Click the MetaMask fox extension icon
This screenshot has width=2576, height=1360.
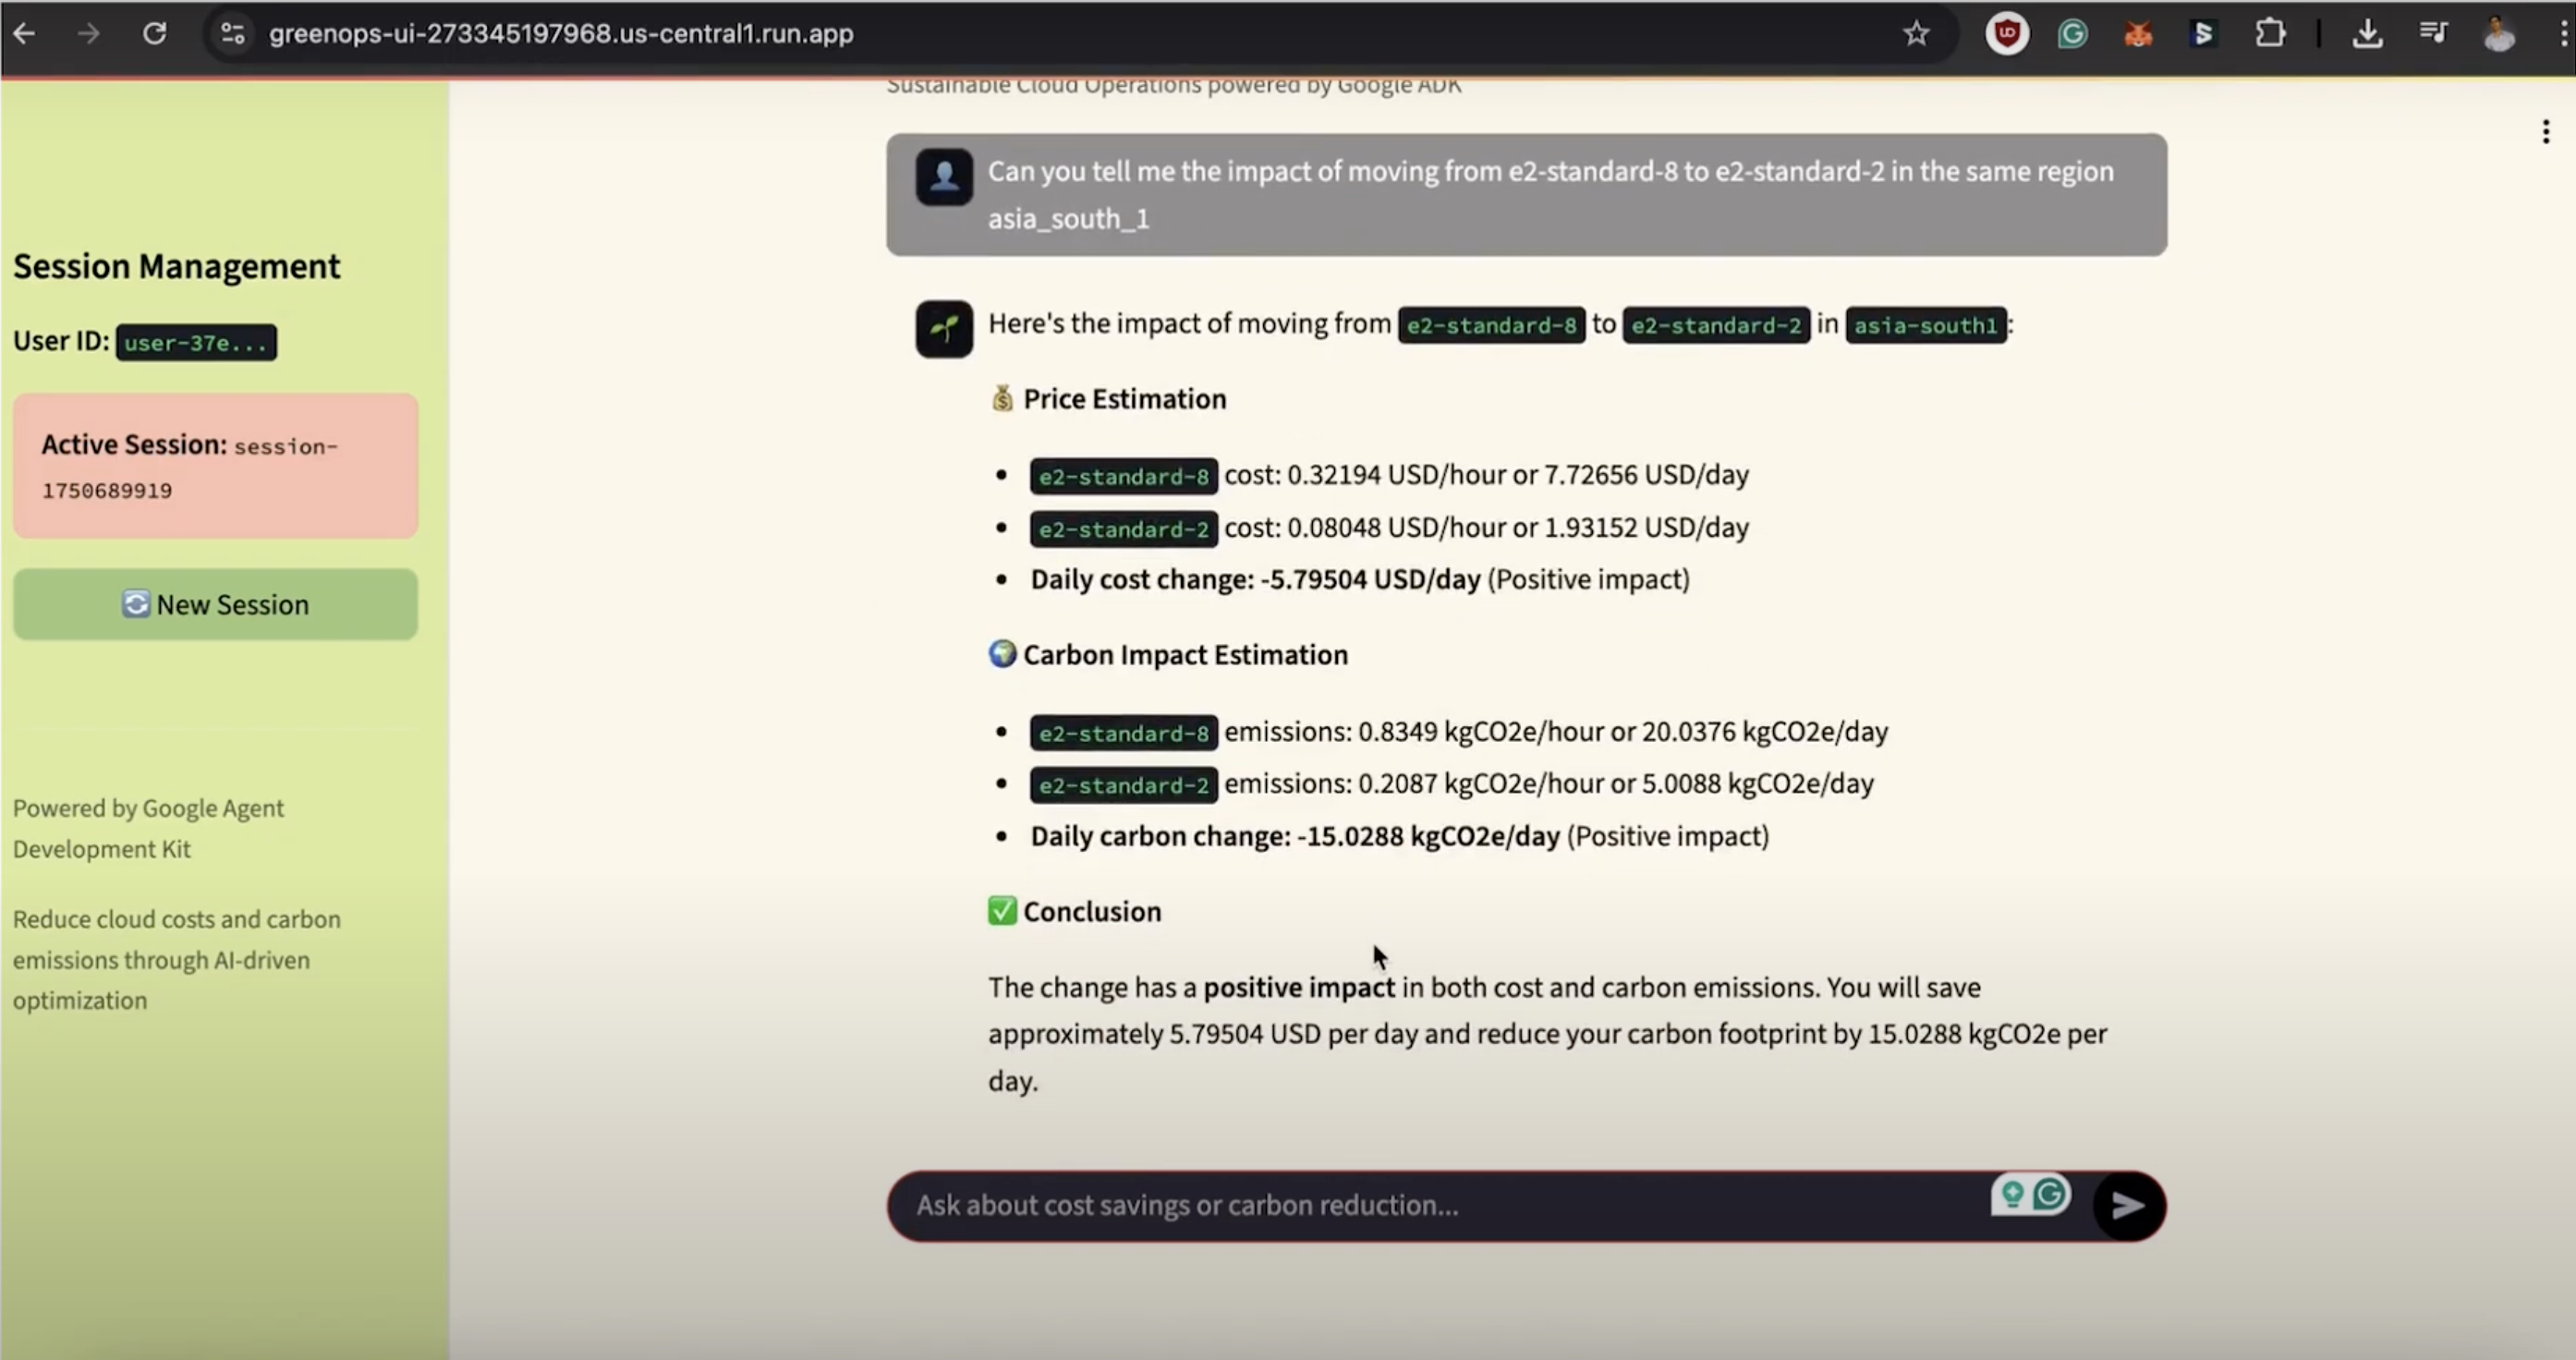click(x=2138, y=34)
